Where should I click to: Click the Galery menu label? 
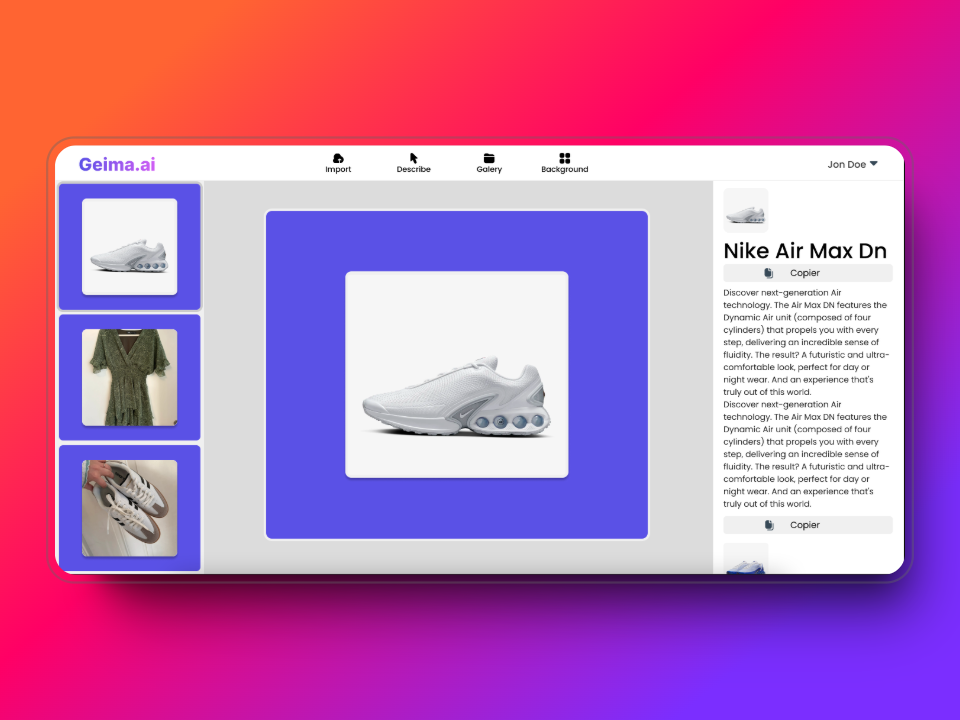[x=489, y=170]
